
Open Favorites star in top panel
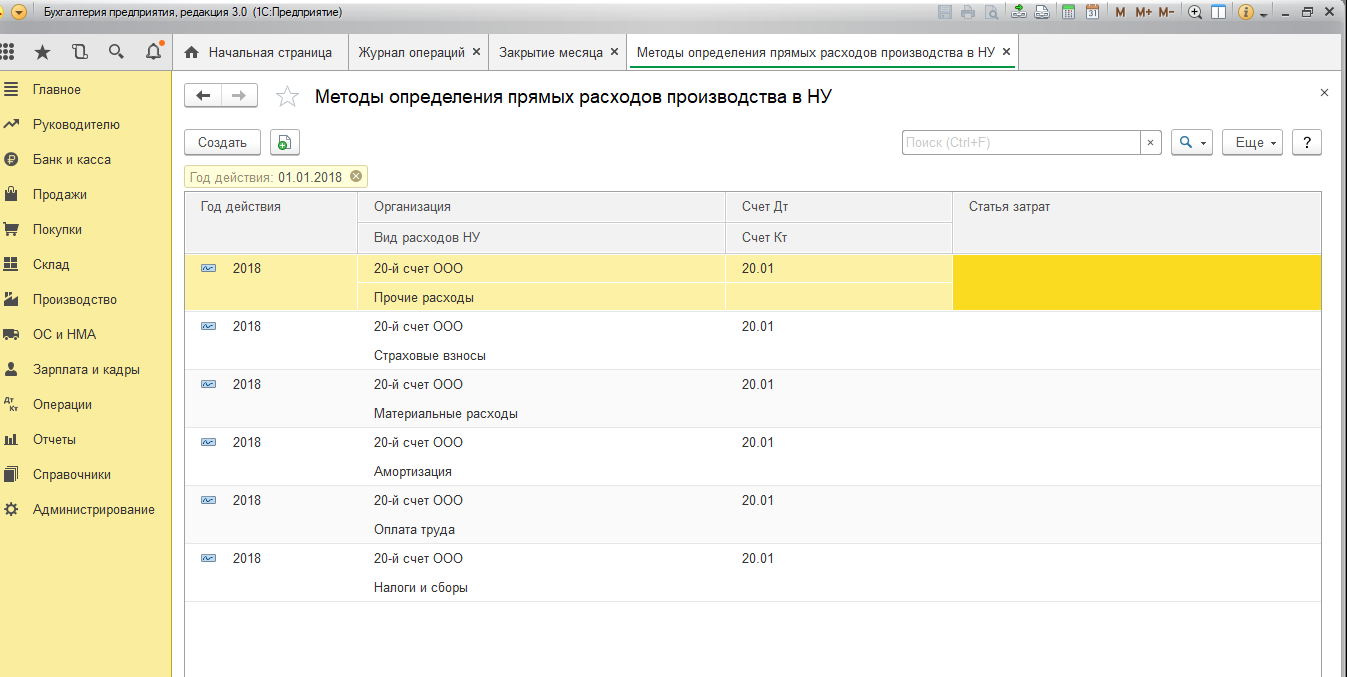(x=42, y=52)
